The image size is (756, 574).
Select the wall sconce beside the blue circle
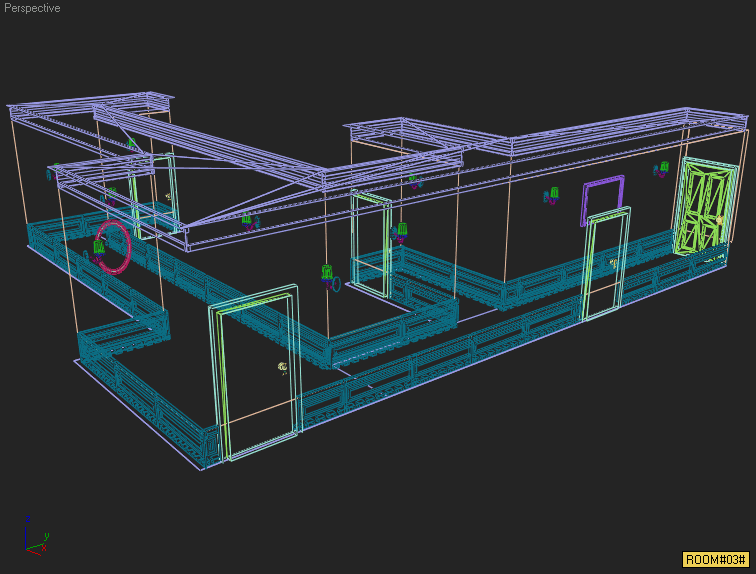[x=326, y=274]
